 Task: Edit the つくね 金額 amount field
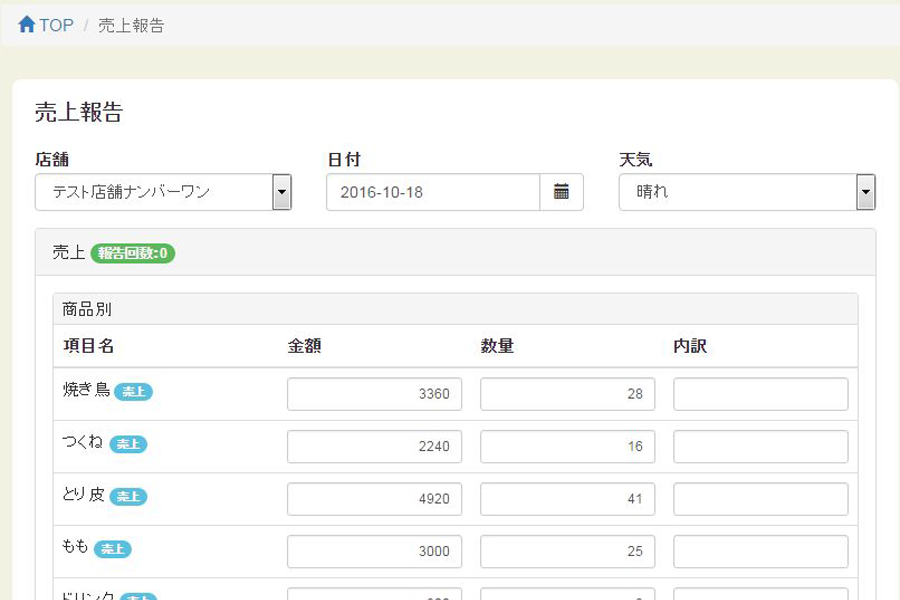(374, 446)
